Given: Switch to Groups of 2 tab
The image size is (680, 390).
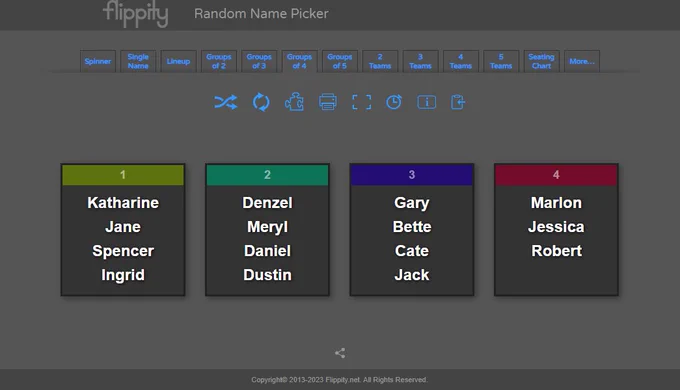Looking at the screenshot, I should pyautogui.click(x=219, y=61).
